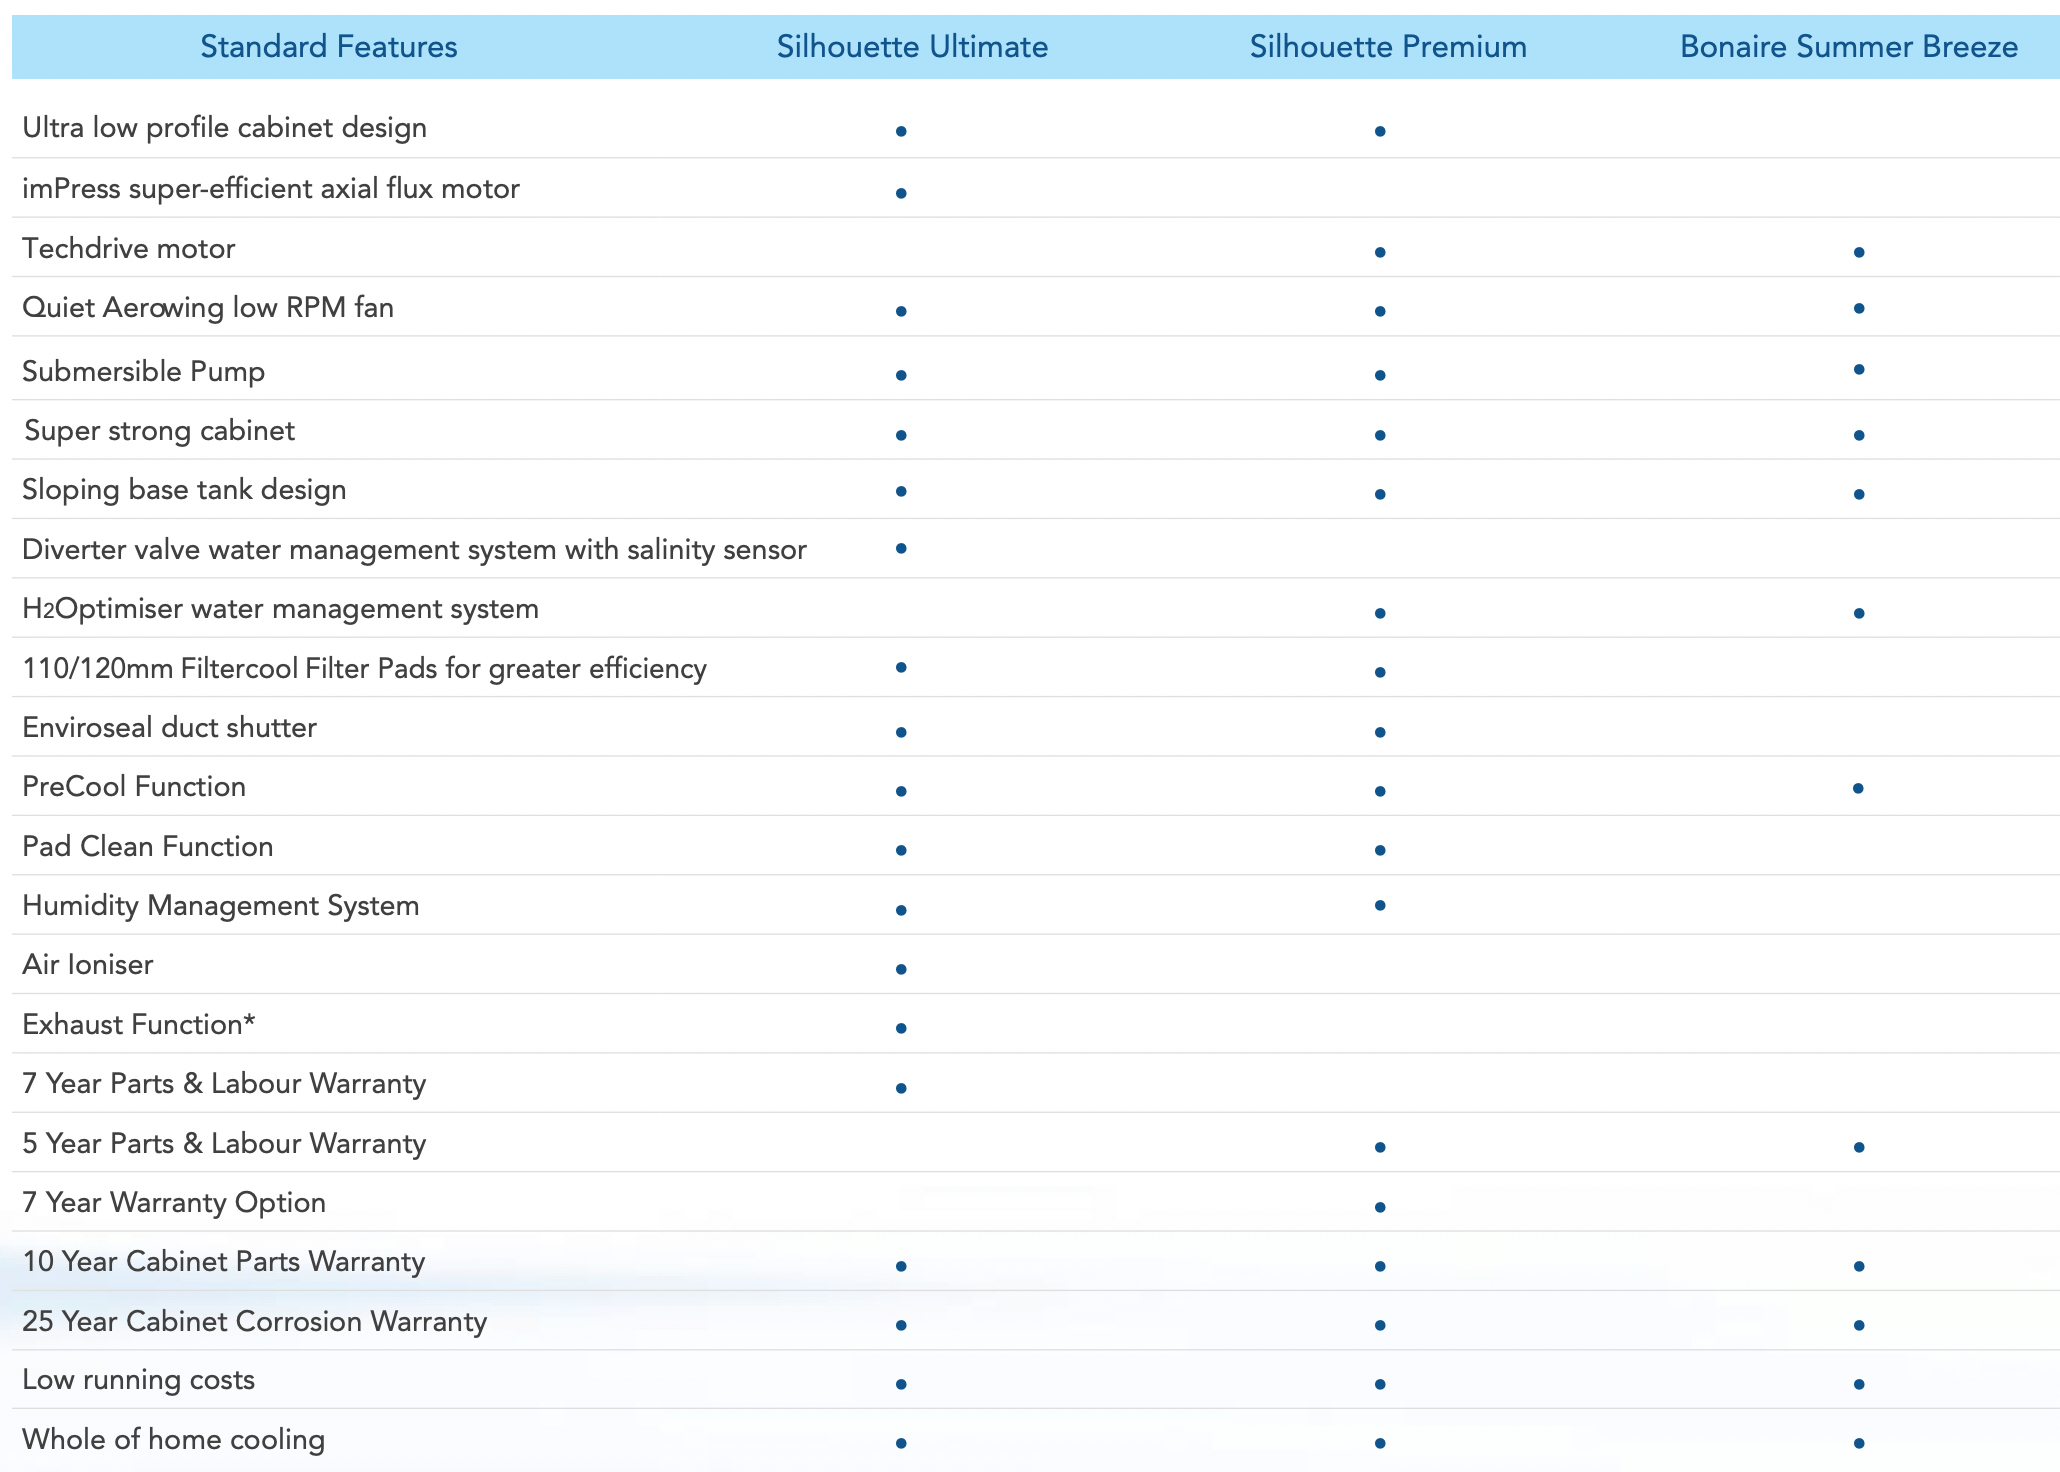Click 'Enviroseal duct shutter' label
Screen dimensions: 2060x1472
pyautogui.click(x=170, y=727)
